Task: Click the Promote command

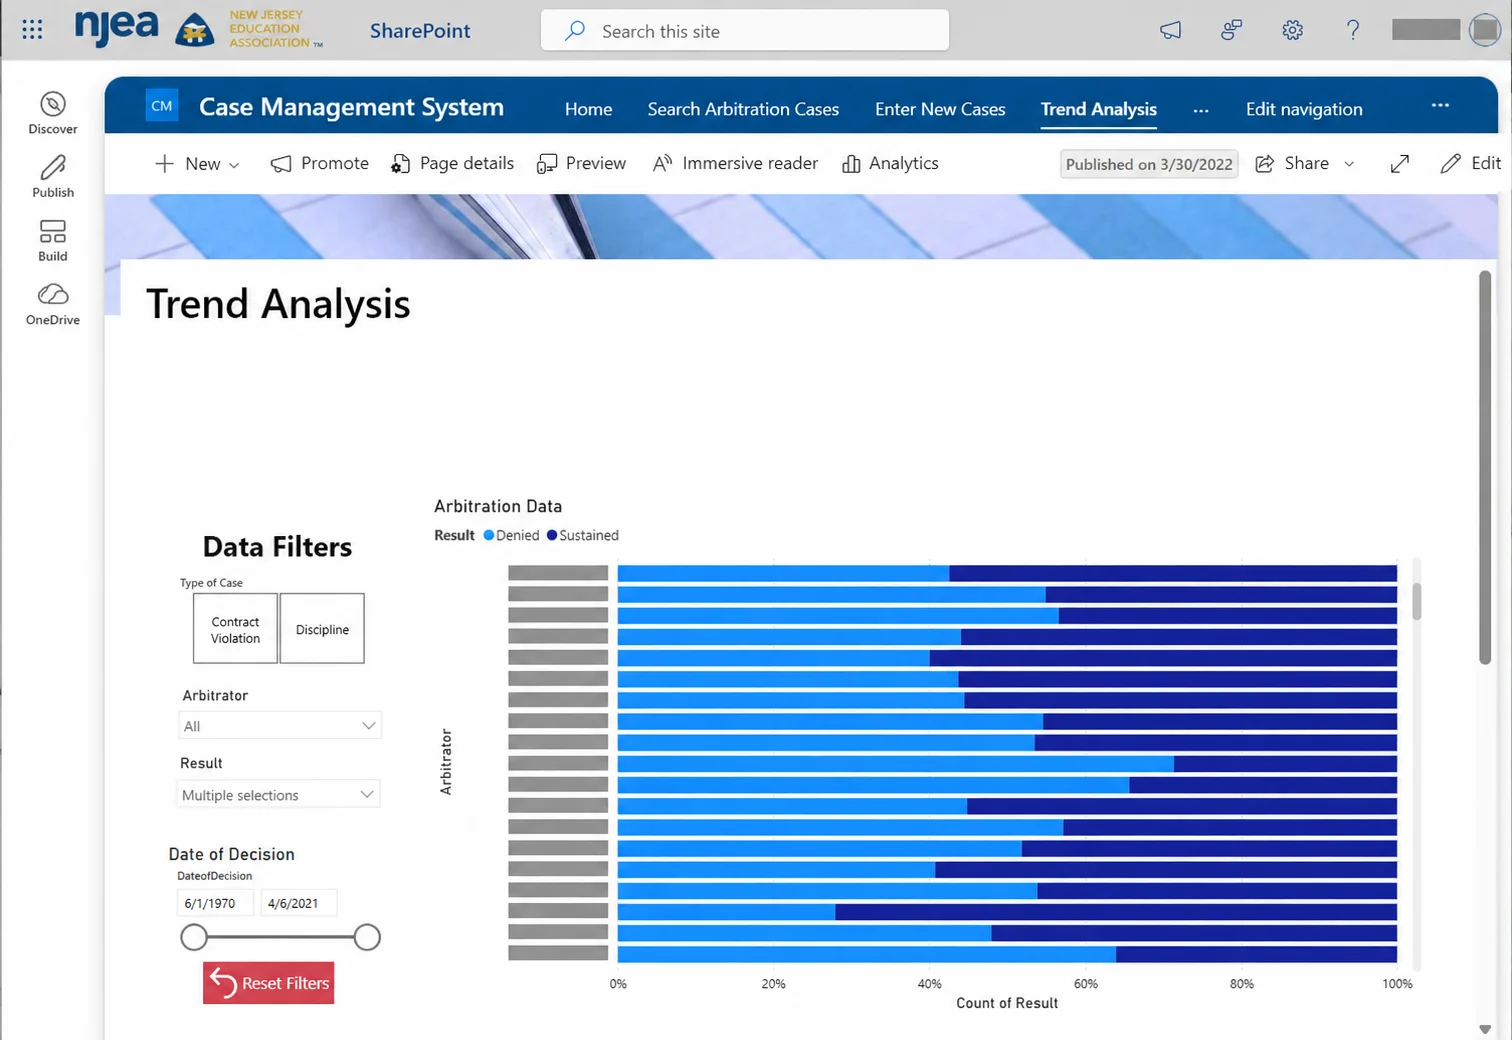Action: coord(320,163)
